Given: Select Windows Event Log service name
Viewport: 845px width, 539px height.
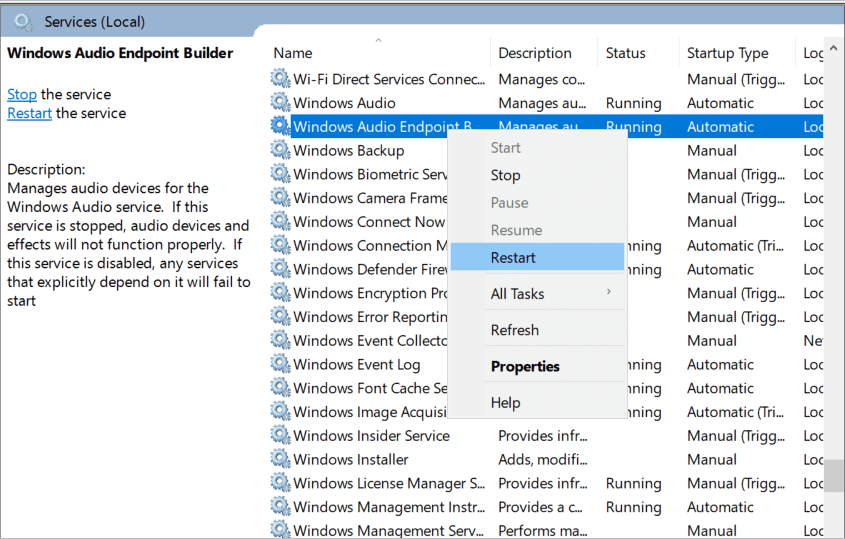Looking at the screenshot, I should 357,364.
